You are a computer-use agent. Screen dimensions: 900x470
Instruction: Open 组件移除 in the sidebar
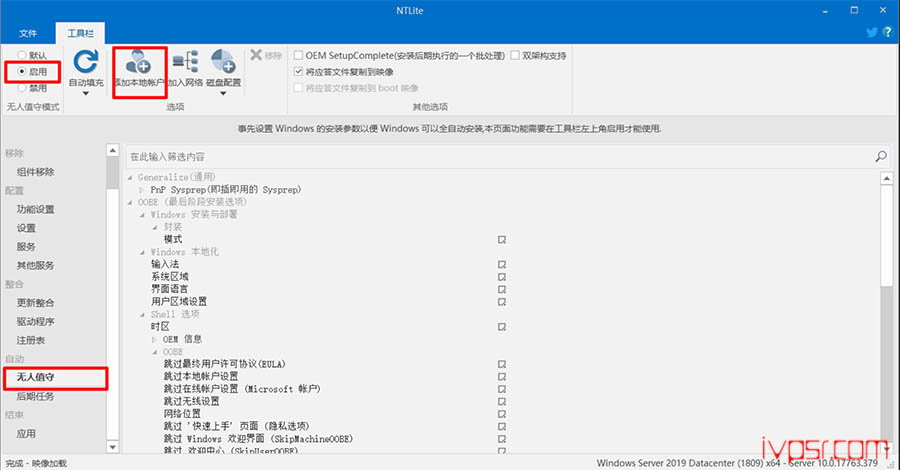click(x=36, y=172)
